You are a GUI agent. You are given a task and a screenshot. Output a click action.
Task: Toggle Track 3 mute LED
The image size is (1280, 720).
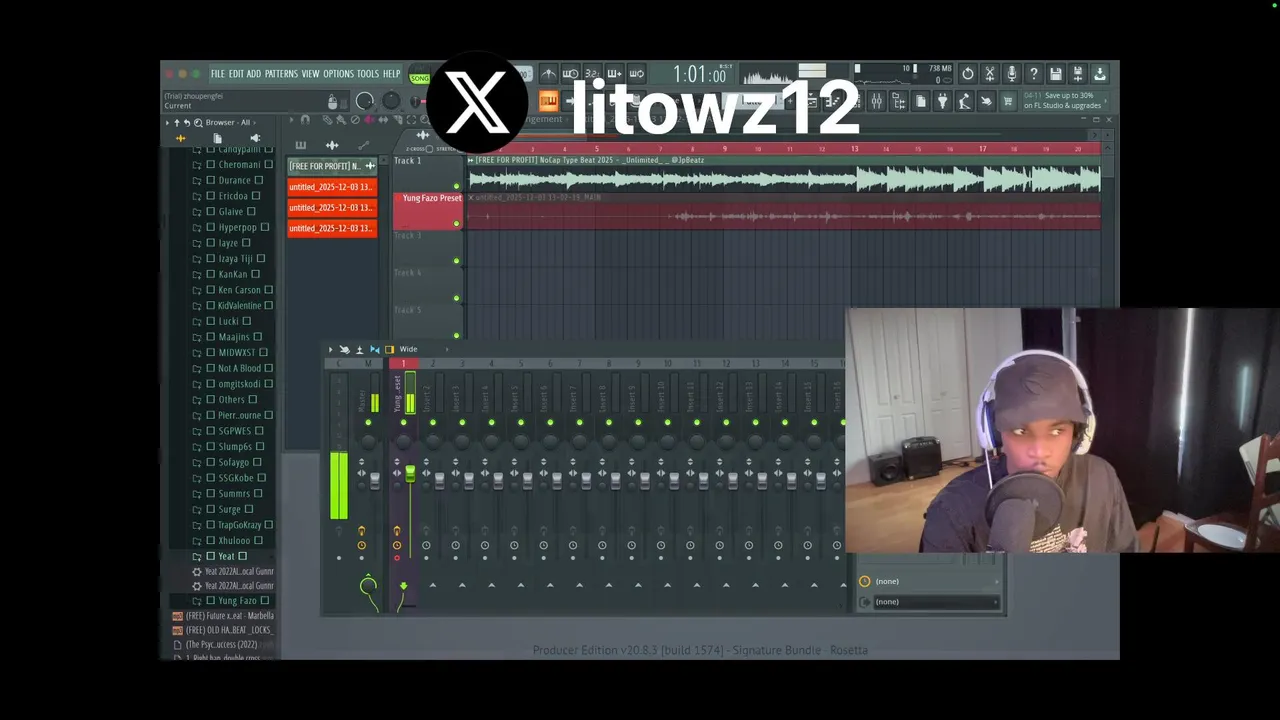[x=457, y=261]
